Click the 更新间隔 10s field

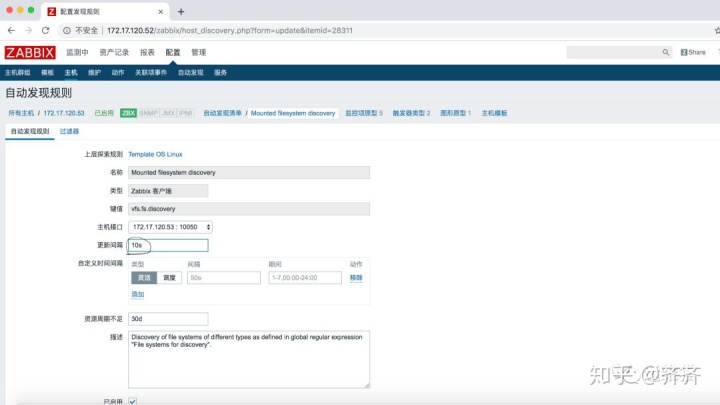(168, 245)
